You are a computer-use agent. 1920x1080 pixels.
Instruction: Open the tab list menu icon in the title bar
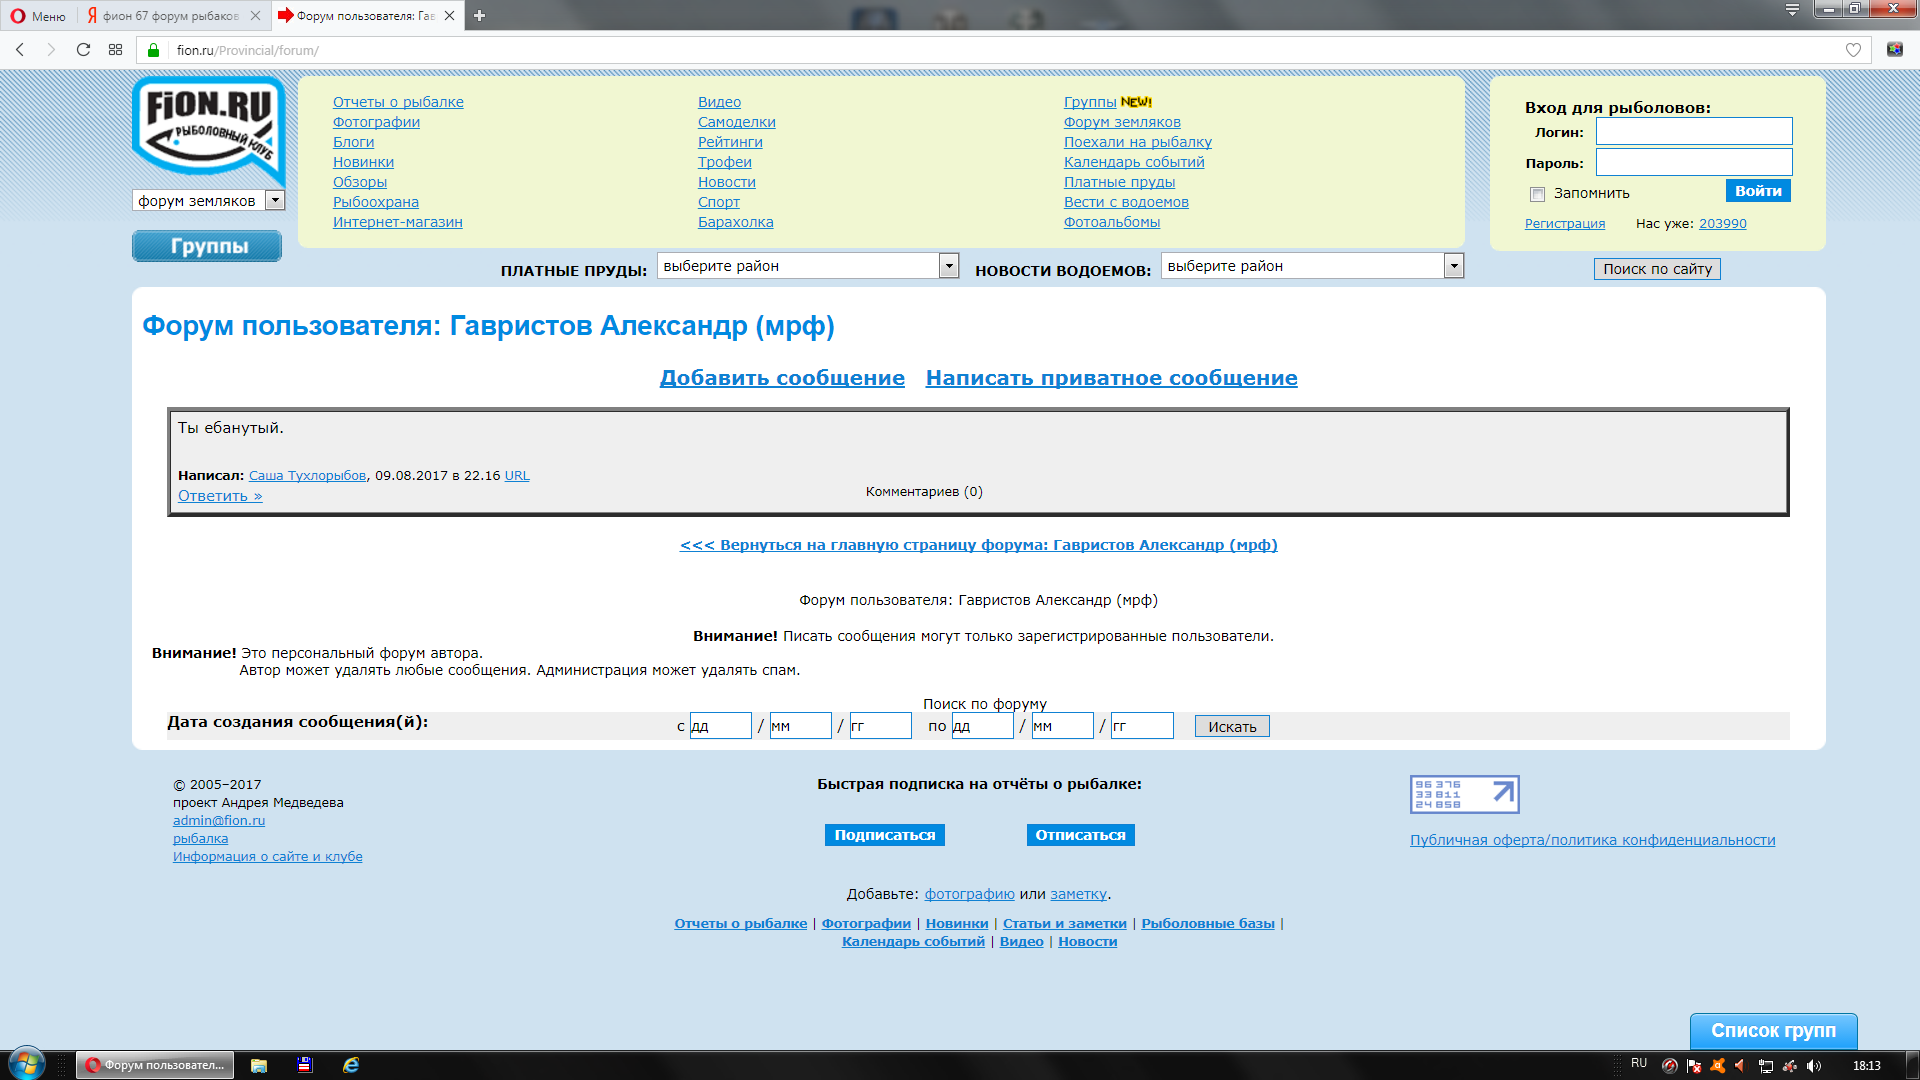pos(1792,10)
